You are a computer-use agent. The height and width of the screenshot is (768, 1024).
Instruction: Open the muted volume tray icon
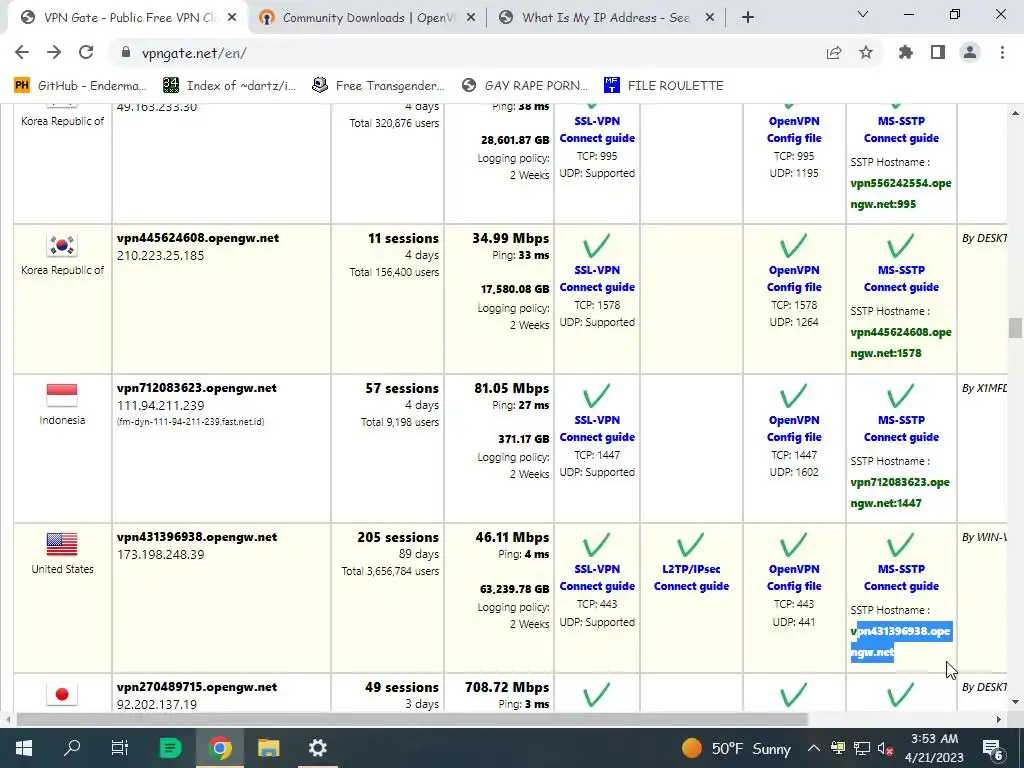[886, 748]
